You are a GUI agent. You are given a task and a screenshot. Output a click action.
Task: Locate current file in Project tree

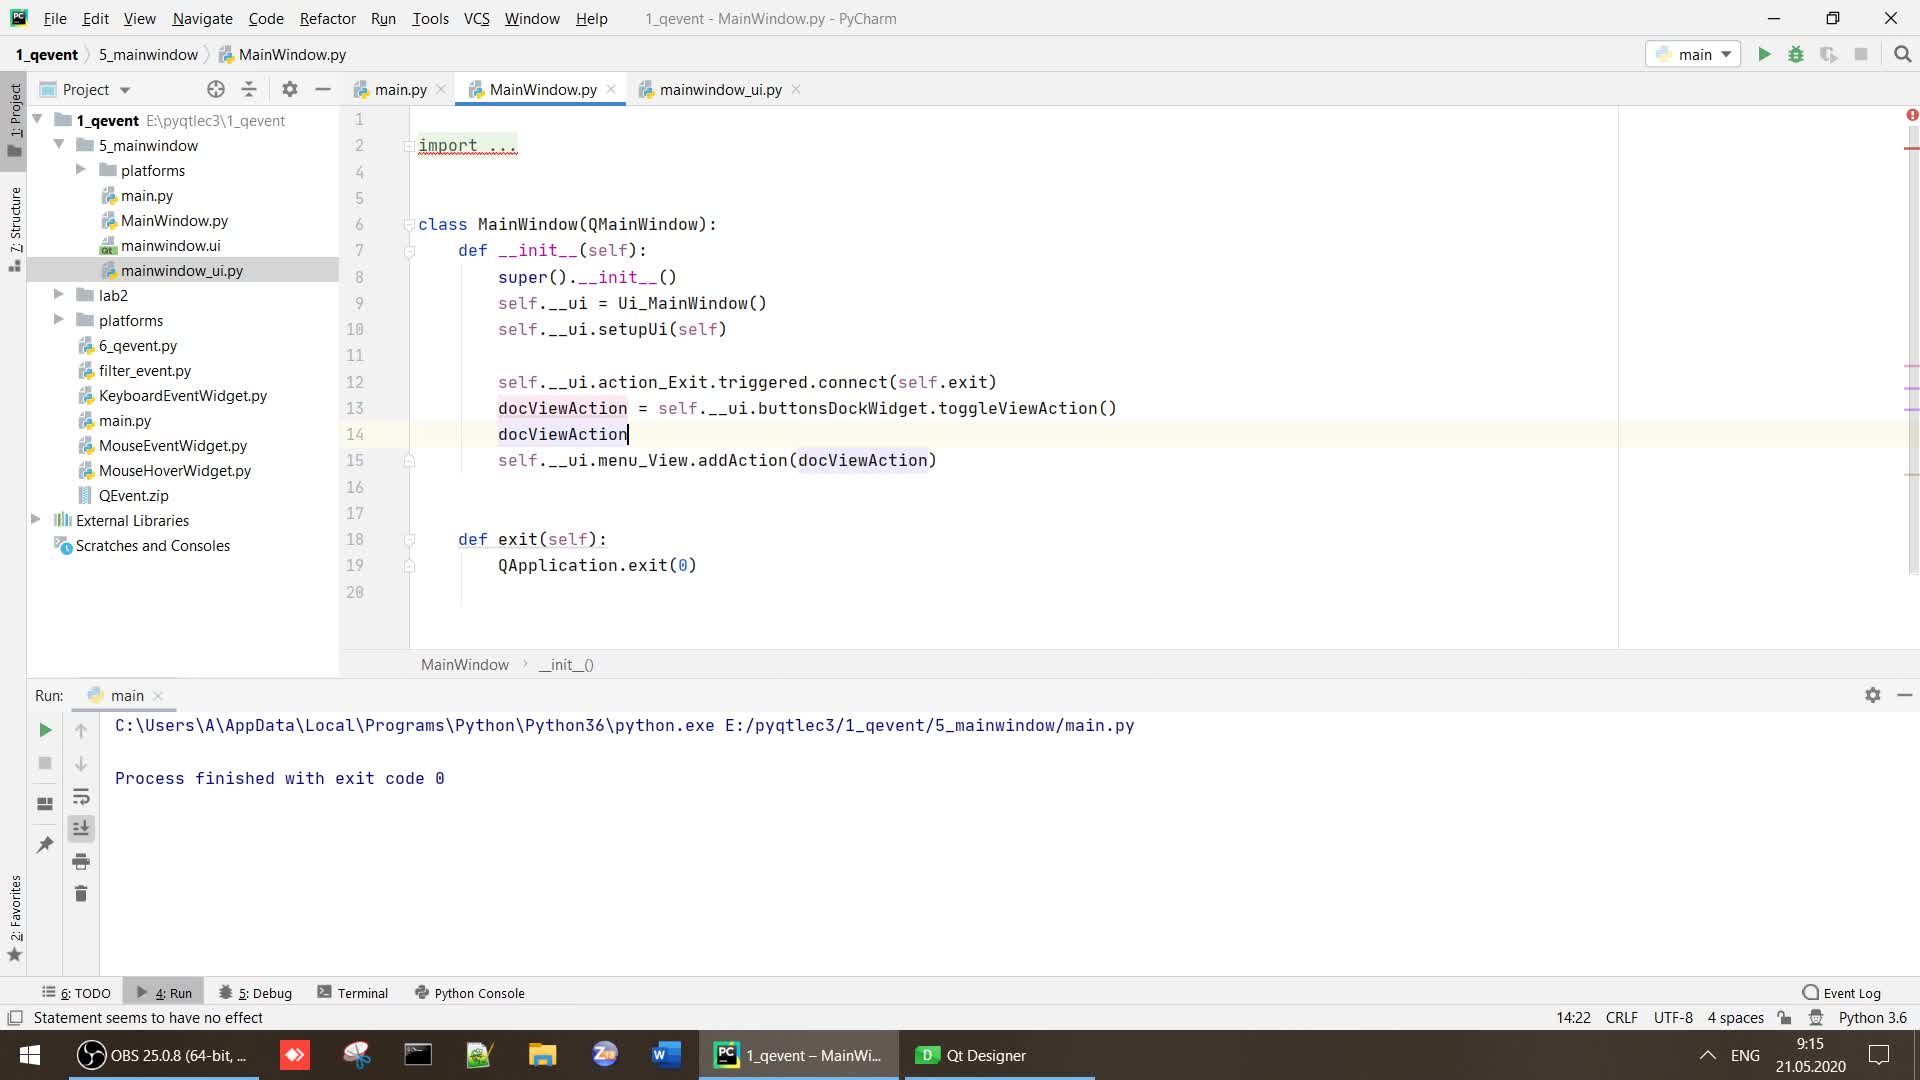[216, 89]
